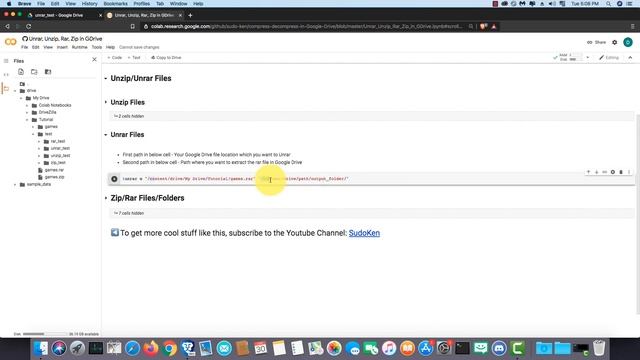Collapse the Unrar Files section

click(106, 134)
